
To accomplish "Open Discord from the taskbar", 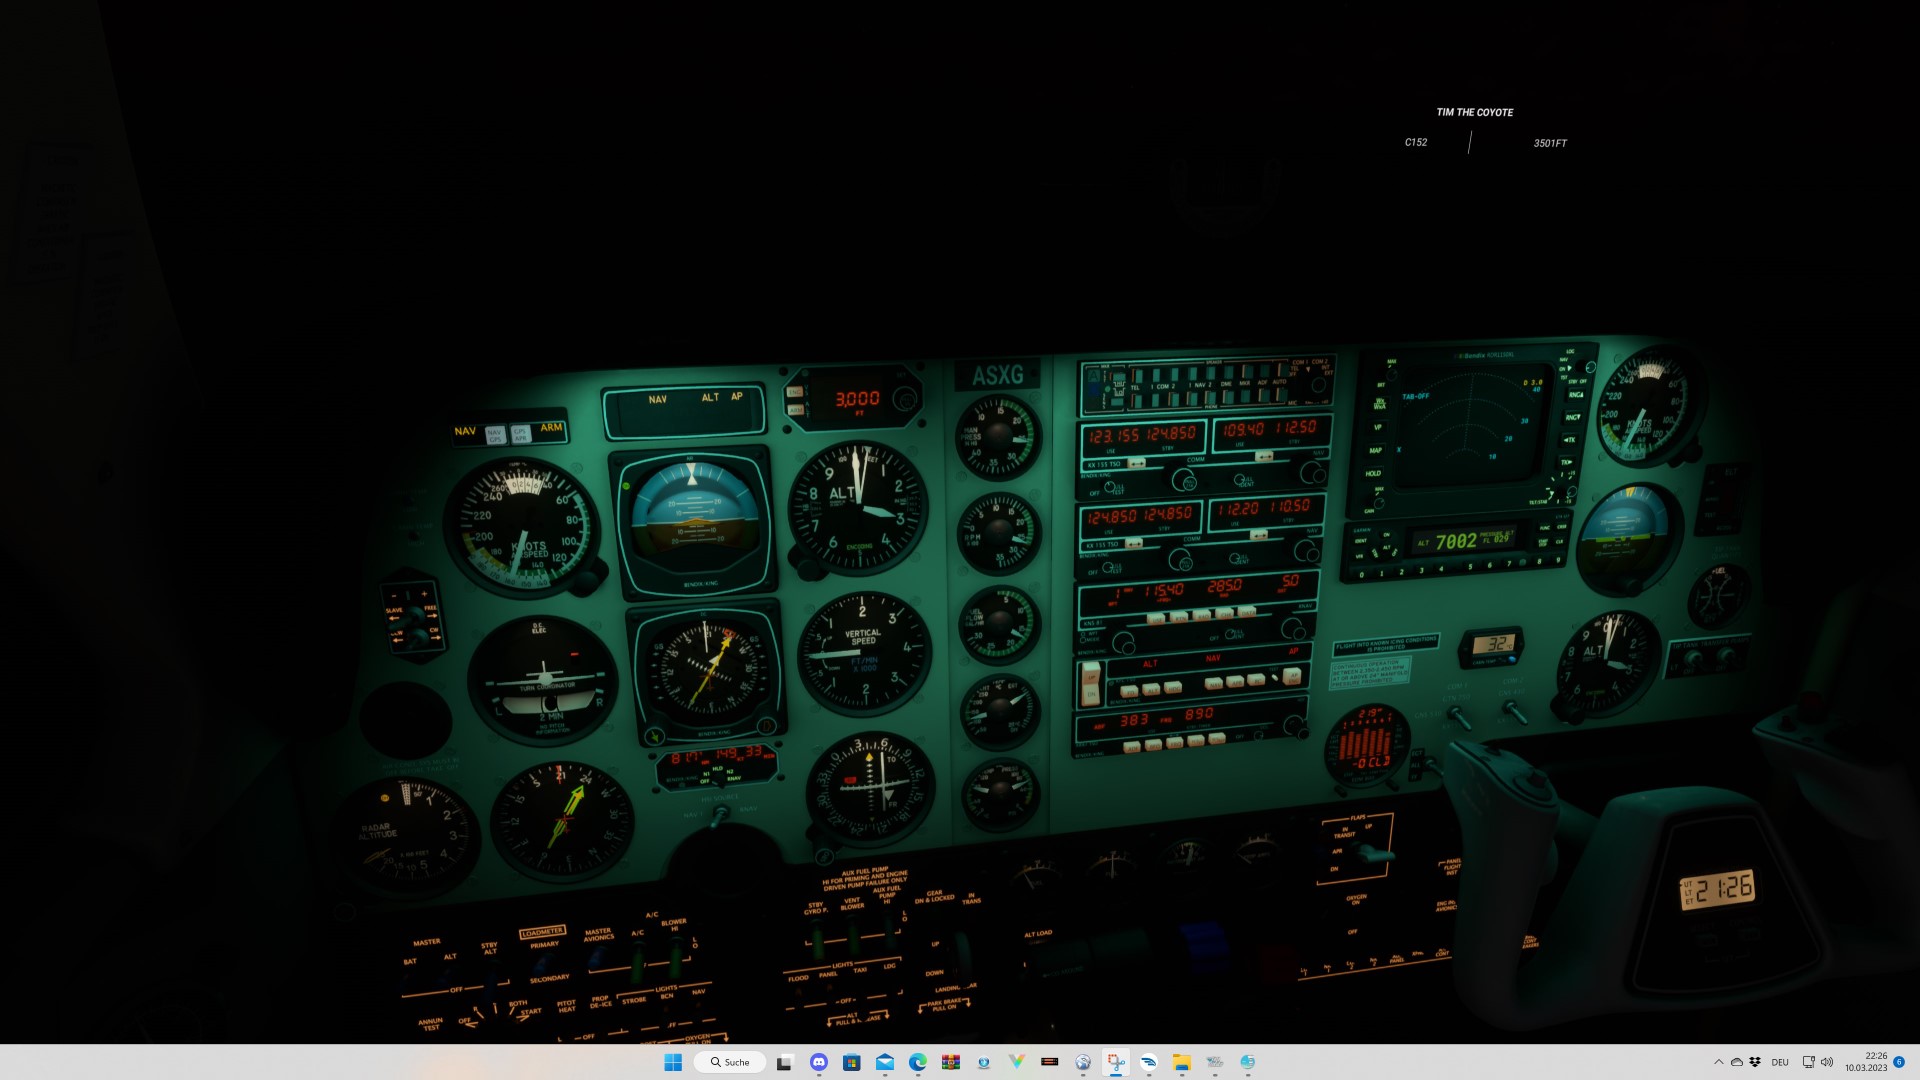I will [x=819, y=1062].
